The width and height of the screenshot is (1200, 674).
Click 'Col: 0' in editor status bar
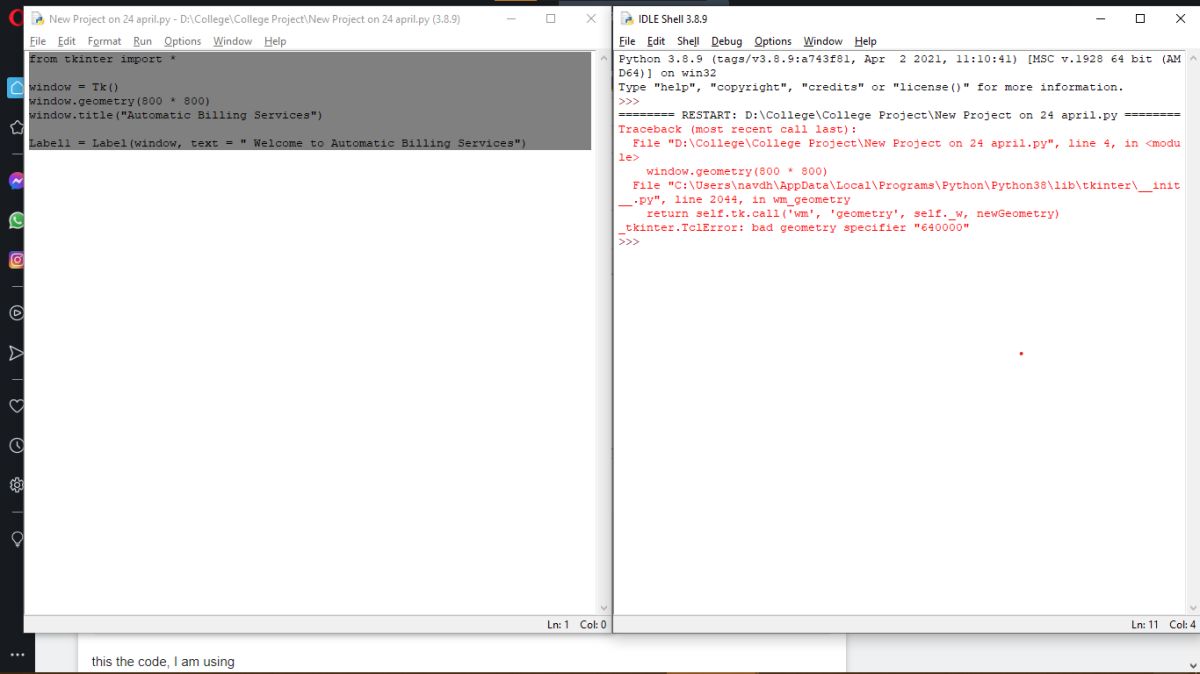[593, 625]
